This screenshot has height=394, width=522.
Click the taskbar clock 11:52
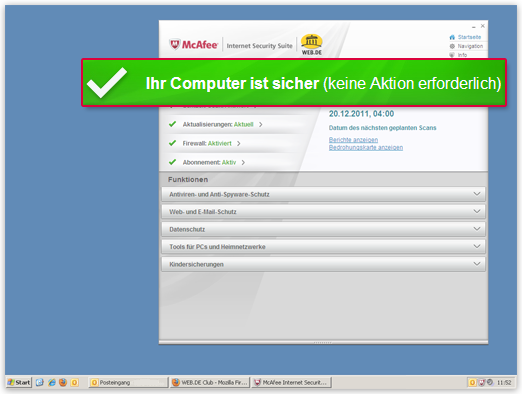[x=504, y=383]
